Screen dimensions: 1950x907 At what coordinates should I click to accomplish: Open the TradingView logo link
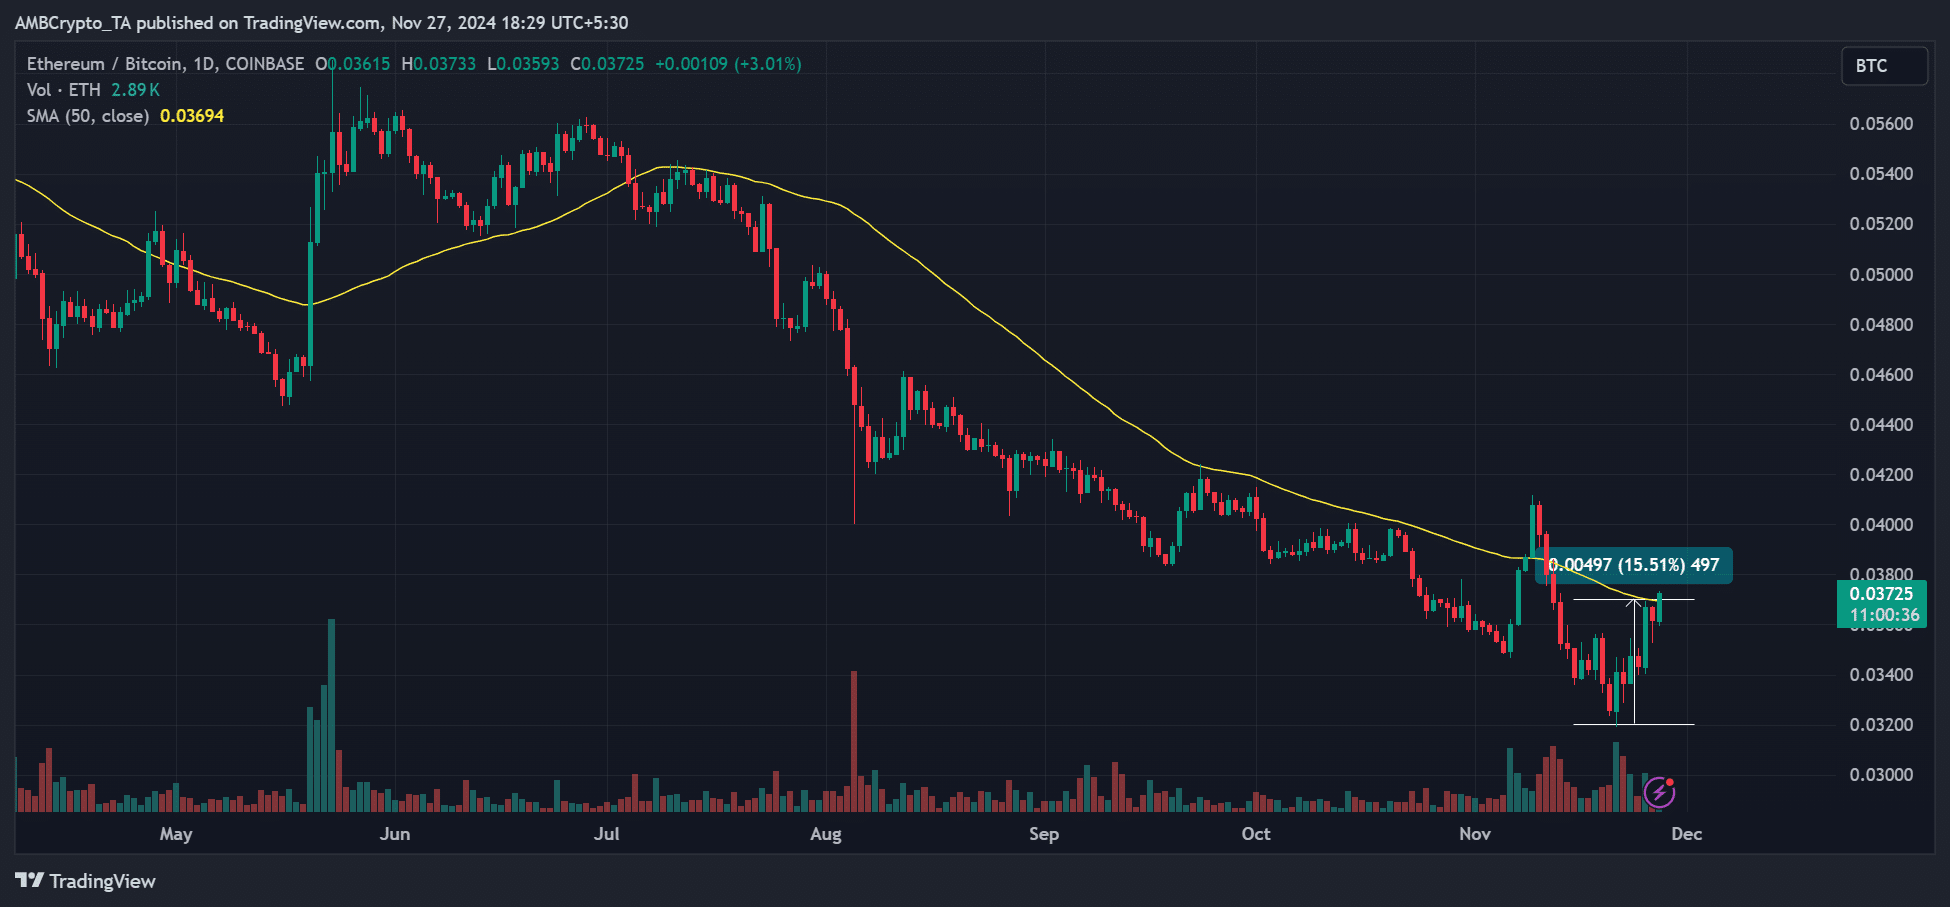(x=86, y=881)
